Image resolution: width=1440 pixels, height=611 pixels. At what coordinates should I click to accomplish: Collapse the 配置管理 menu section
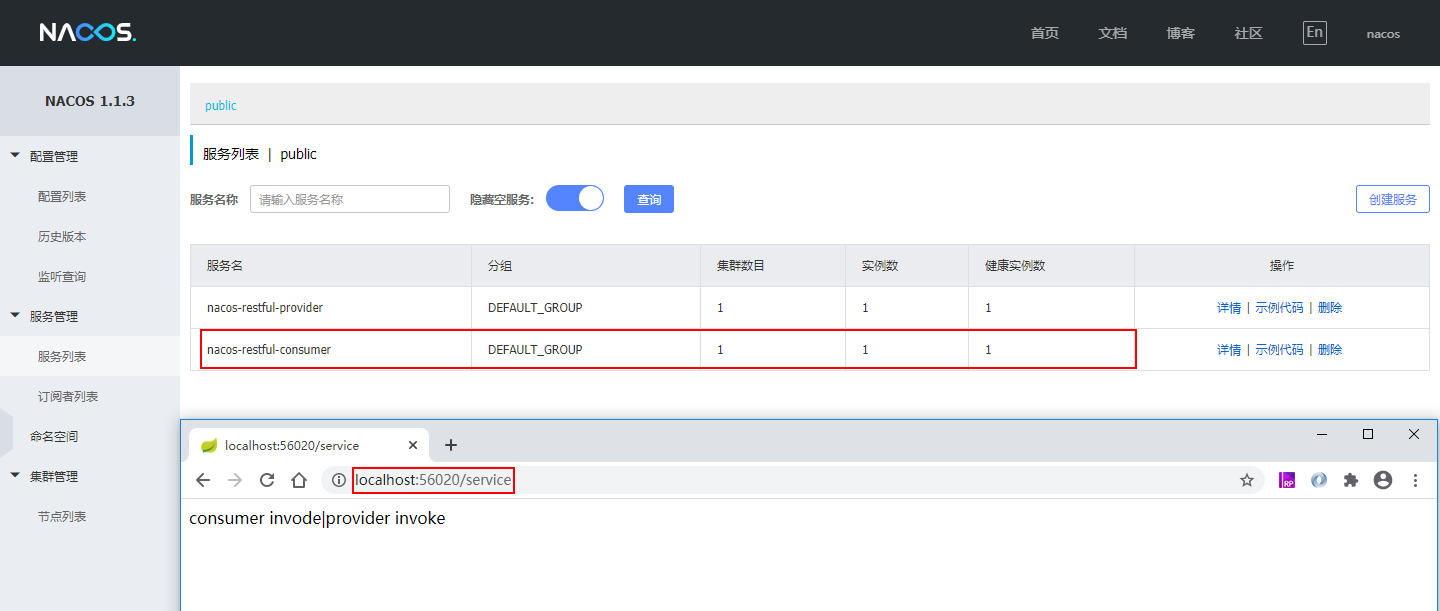[15, 156]
